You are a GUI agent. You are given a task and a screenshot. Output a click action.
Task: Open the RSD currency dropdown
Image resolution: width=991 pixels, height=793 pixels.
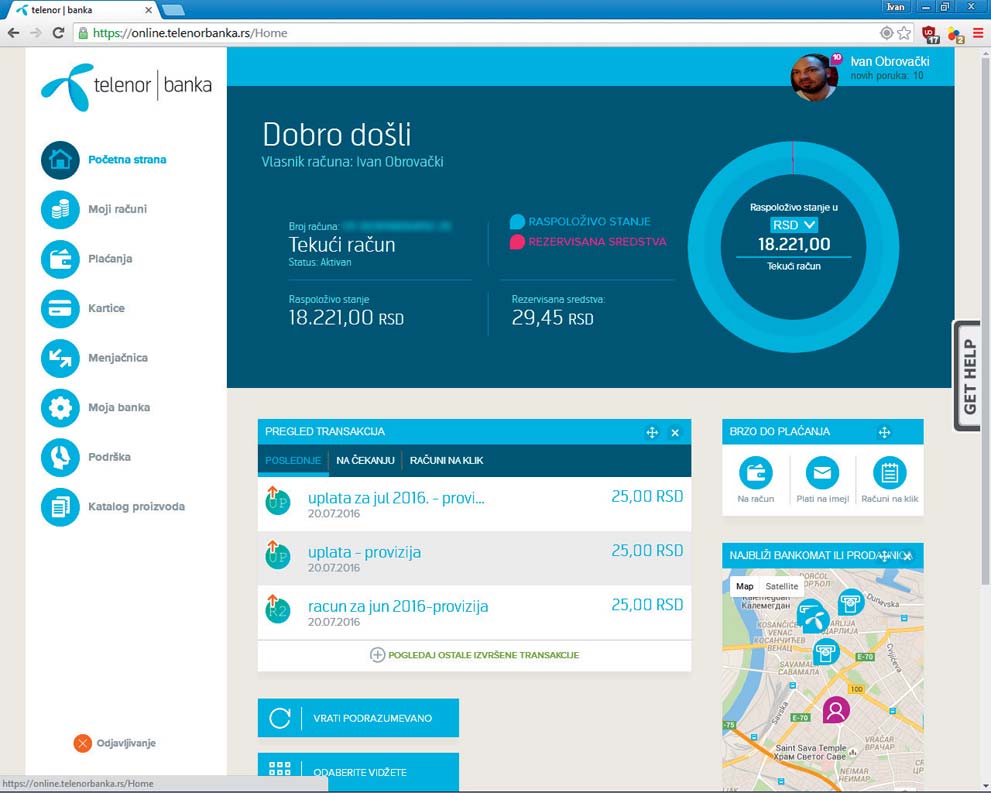click(794, 225)
